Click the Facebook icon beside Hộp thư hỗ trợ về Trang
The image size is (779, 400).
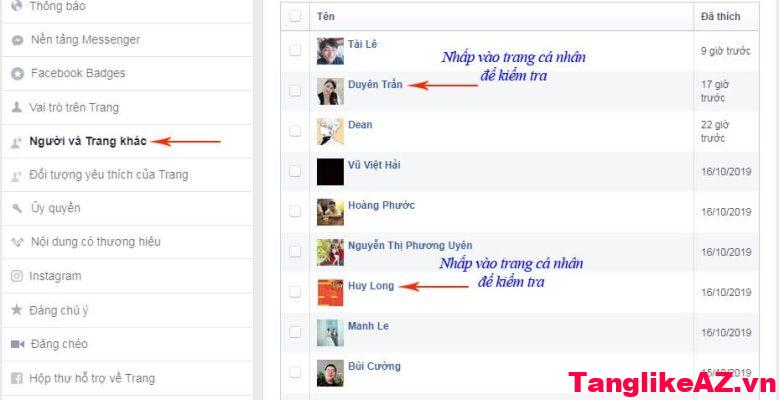coord(17,379)
